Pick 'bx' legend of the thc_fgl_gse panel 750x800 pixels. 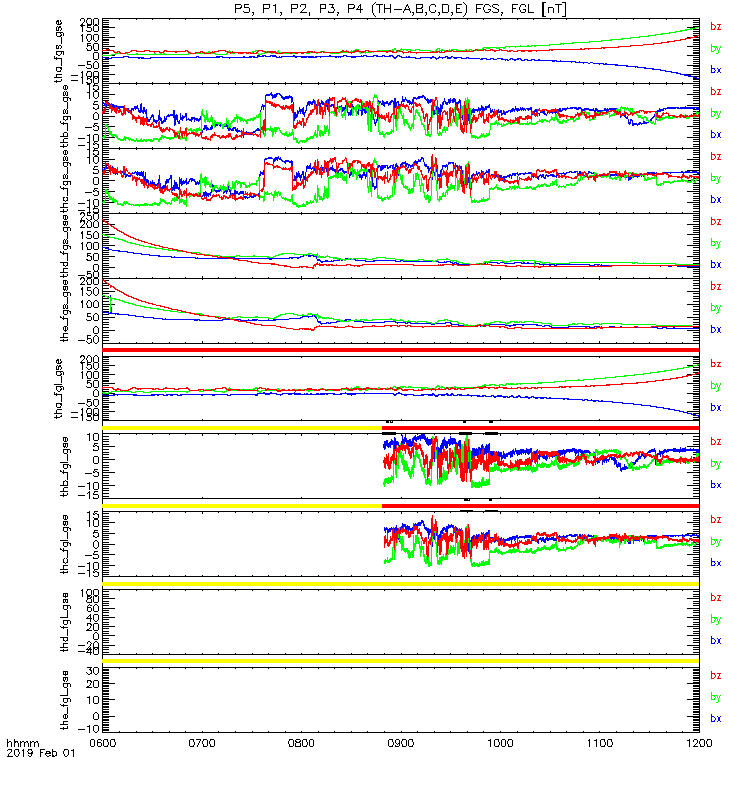(x=716, y=563)
